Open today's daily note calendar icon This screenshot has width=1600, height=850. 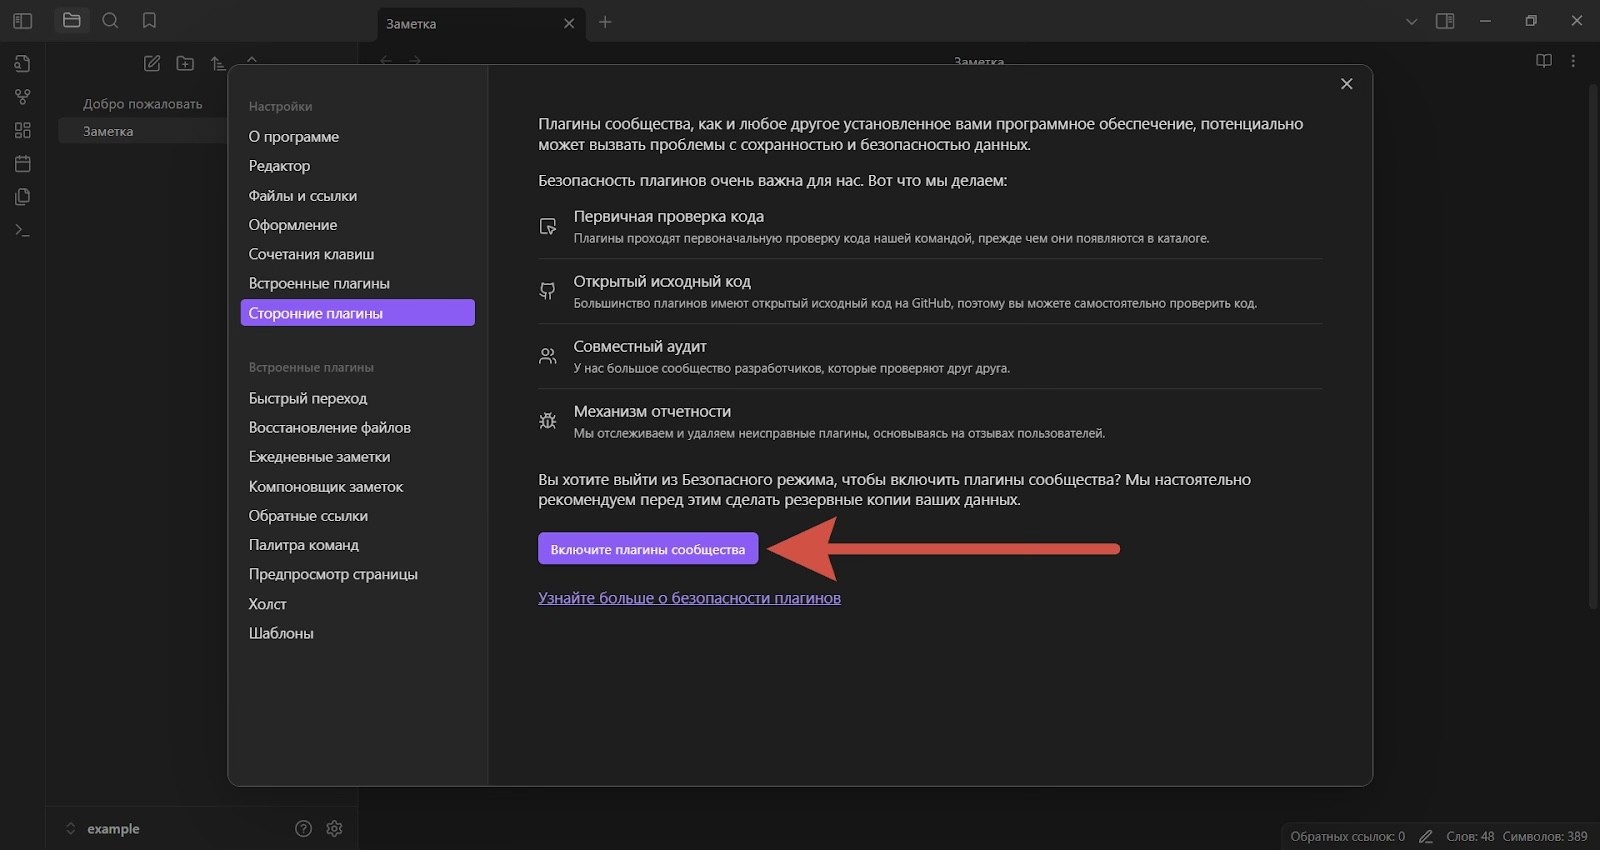[22, 163]
